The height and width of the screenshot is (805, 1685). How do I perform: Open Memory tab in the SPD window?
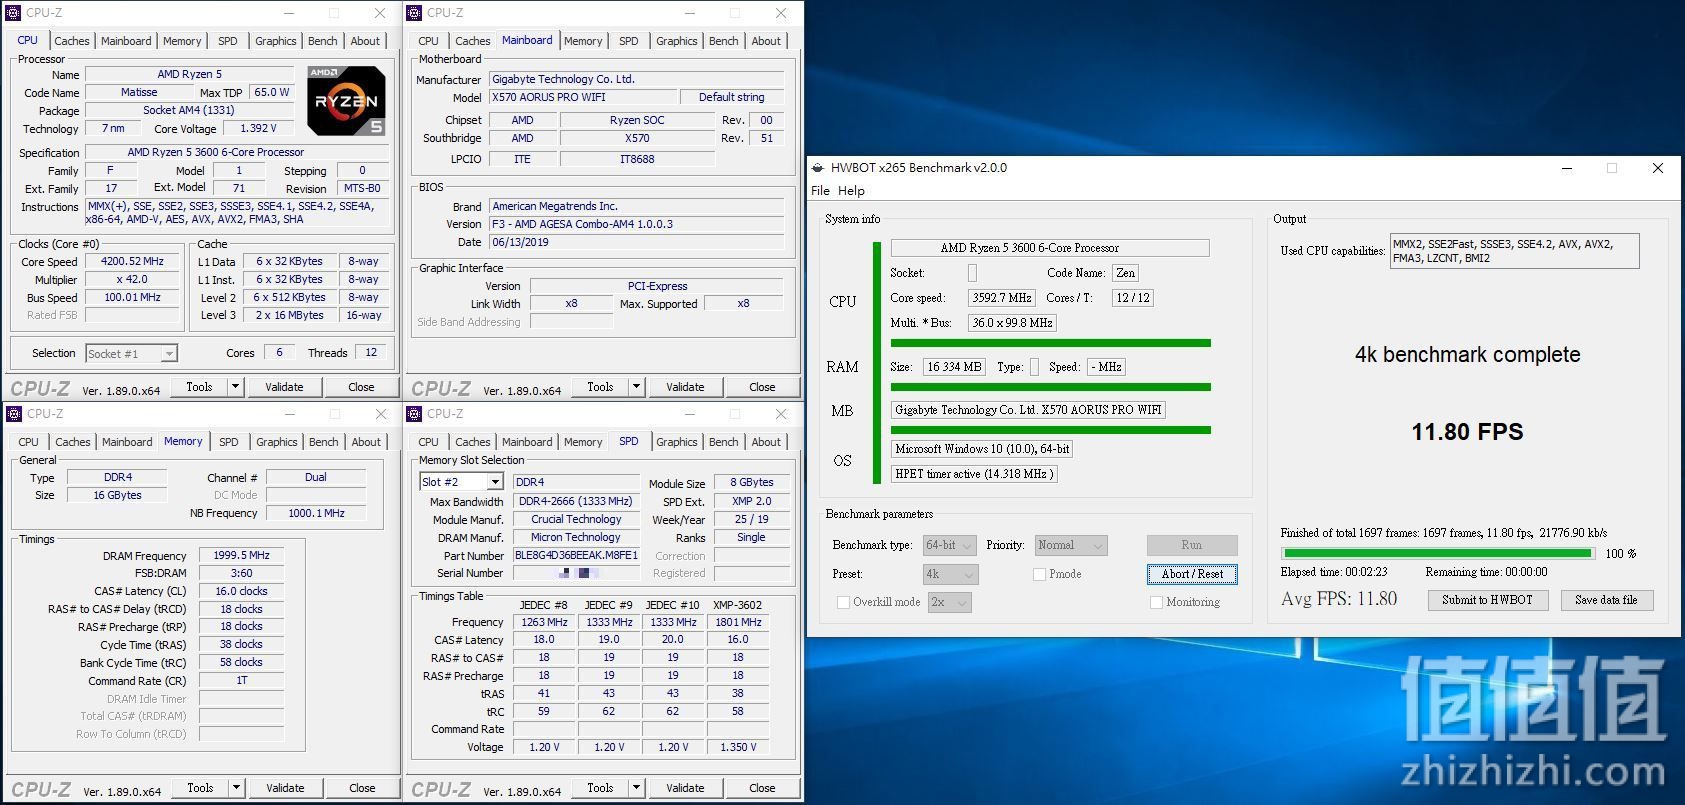[583, 442]
